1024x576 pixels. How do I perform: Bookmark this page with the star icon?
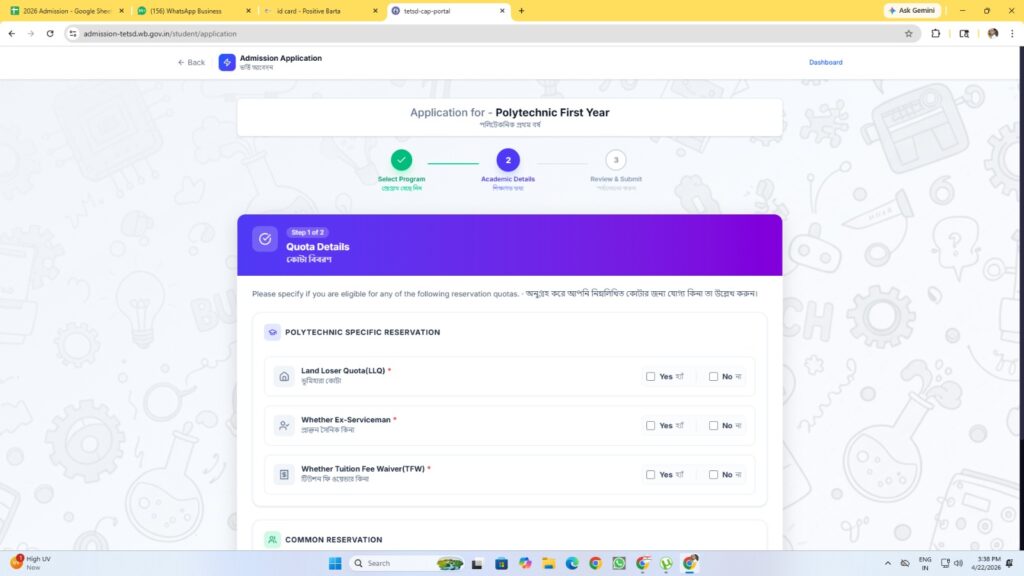[x=908, y=33]
